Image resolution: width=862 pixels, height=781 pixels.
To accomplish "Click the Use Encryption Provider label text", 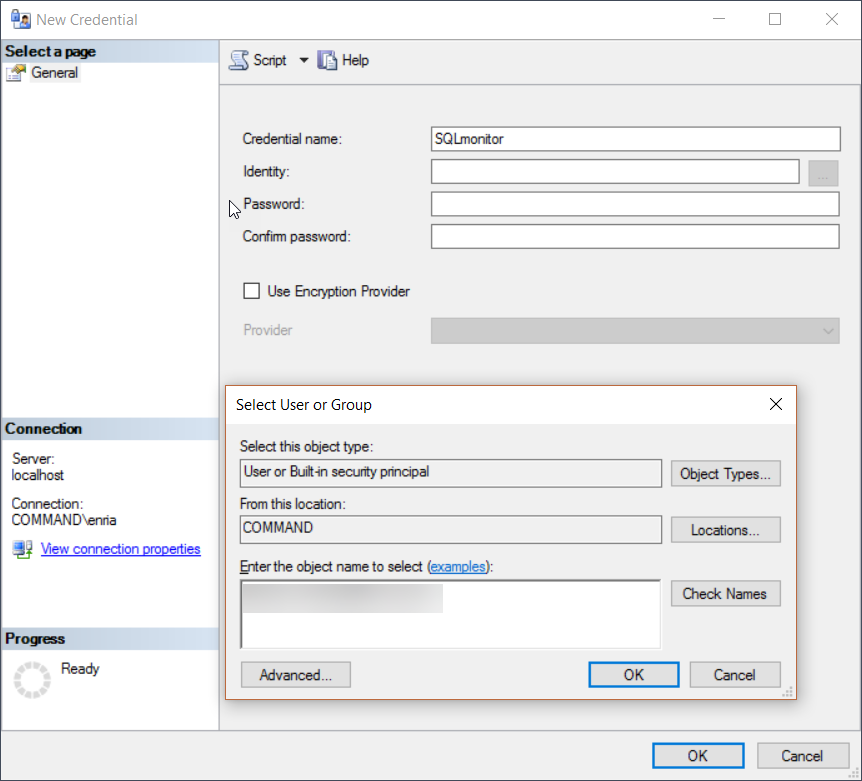I will click(337, 291).
